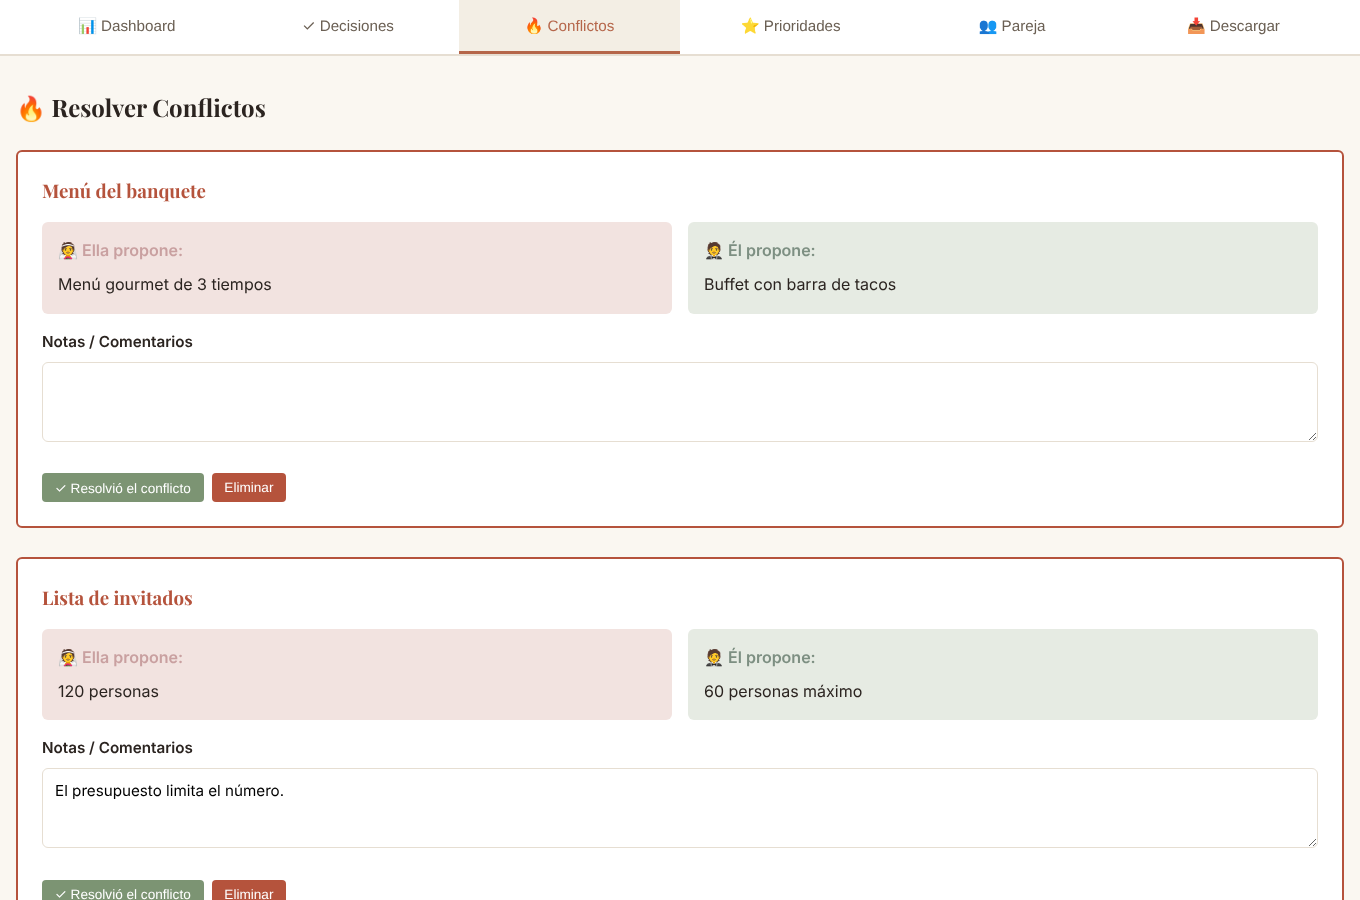Select the Conflictos tab
The width and height of the screenshot is (1360, 900).
tap(569, 26)
